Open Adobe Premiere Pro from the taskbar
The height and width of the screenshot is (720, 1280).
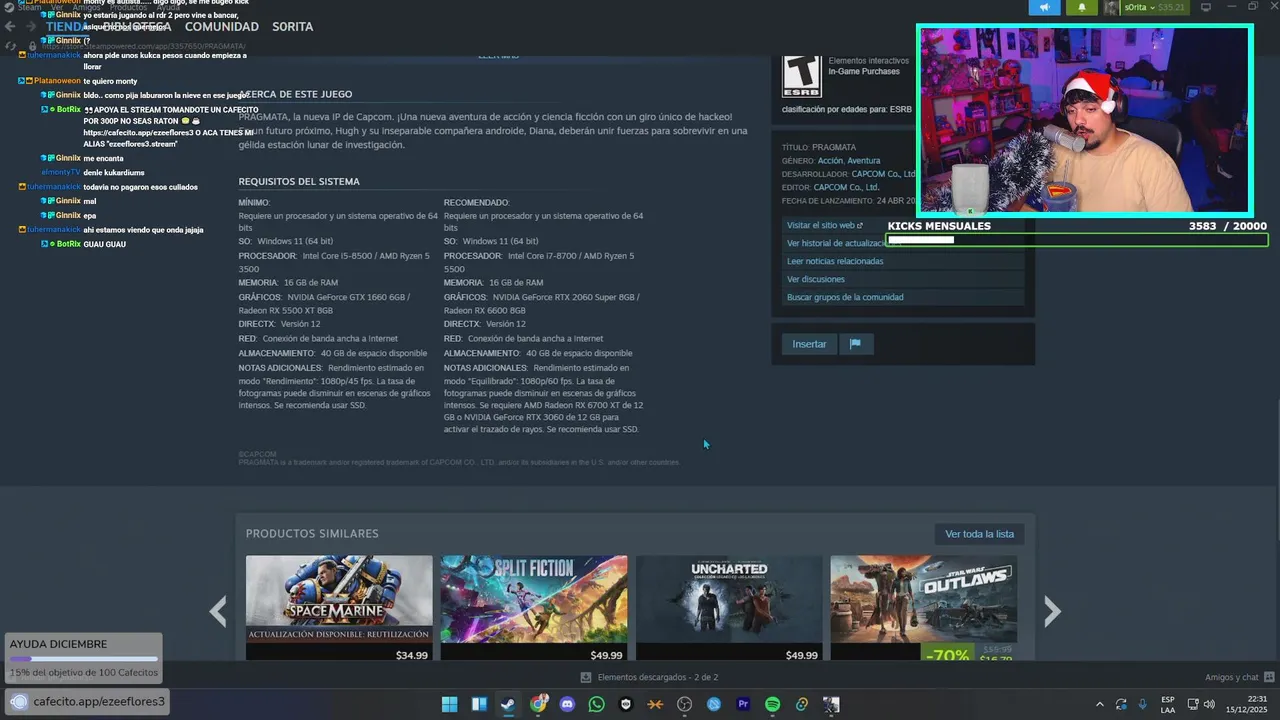tap(743, 704)
